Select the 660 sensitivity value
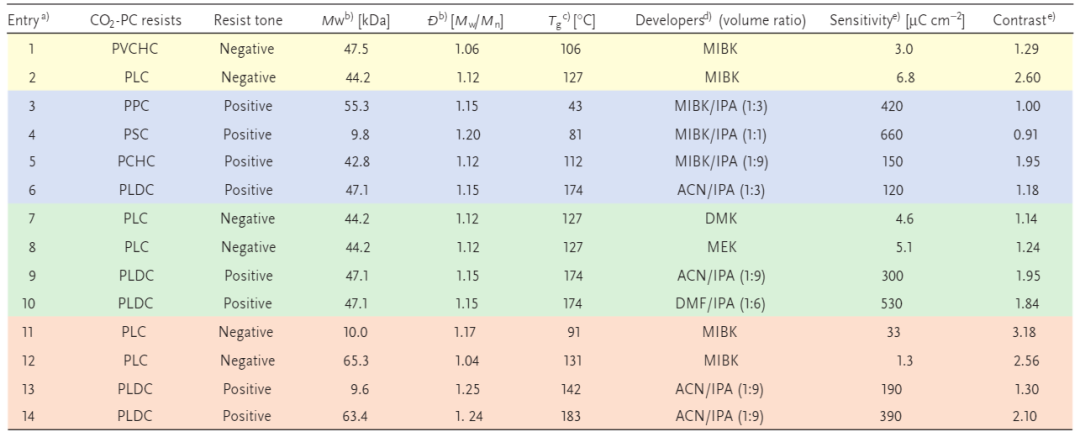Screen dimensions: 1080x437 click(902, 133)
